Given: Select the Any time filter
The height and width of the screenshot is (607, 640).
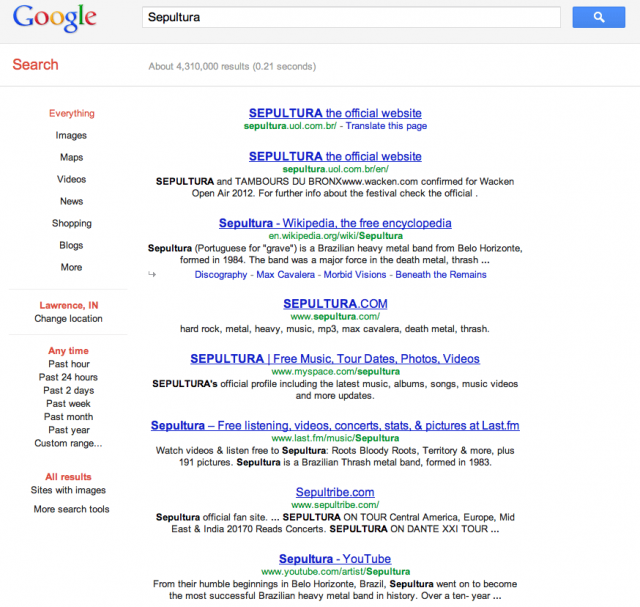Looking at the screenshot, I should coord(68,351).
